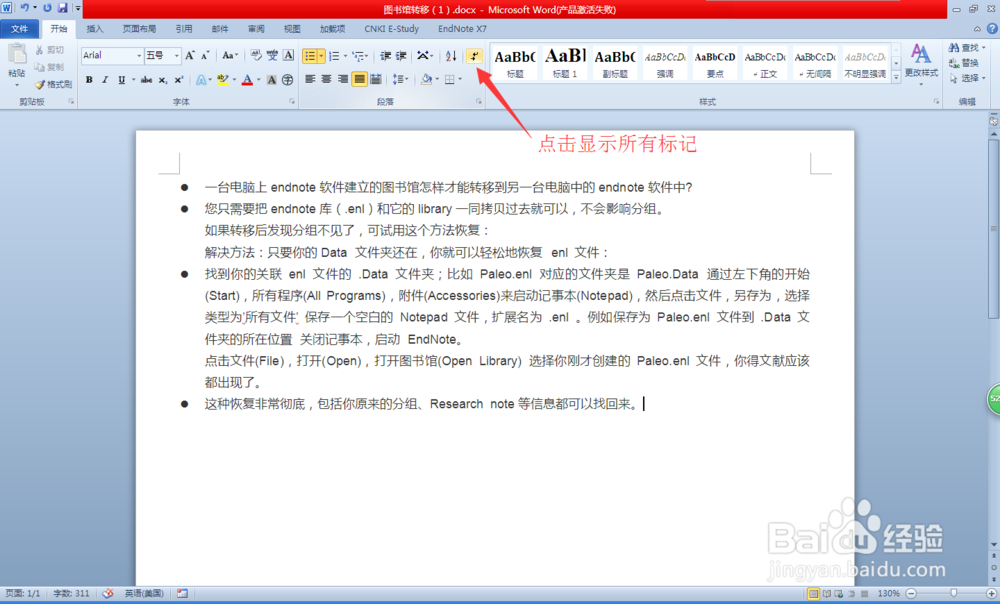The image size is (1000, 604).
Task: Switch to the CNKI E-Study tab
Action: [391, 29]
